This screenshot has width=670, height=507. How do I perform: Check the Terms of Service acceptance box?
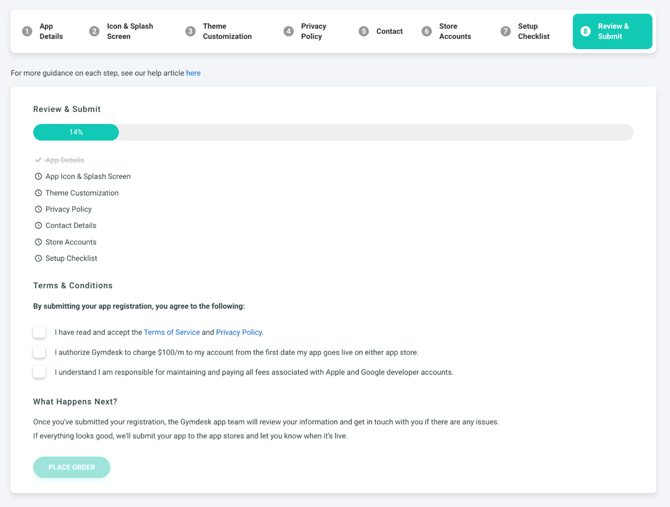(39, 332)
